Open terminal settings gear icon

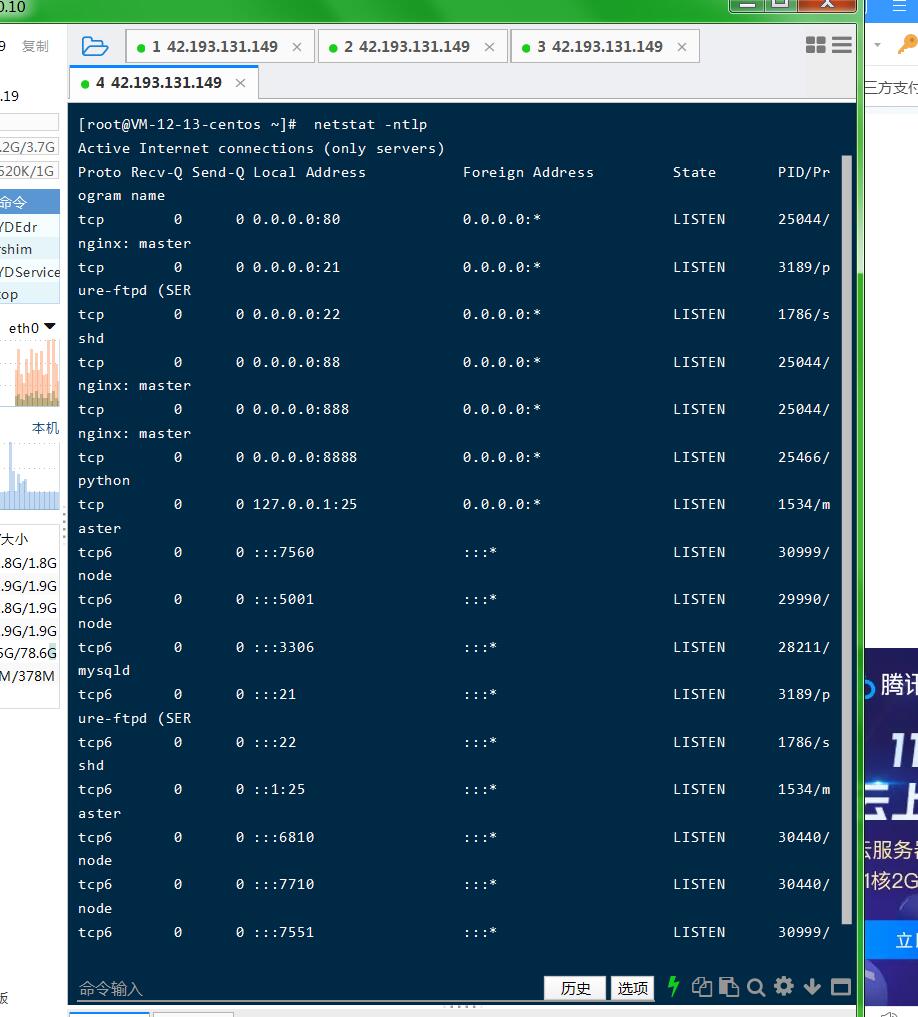(784, 987)
